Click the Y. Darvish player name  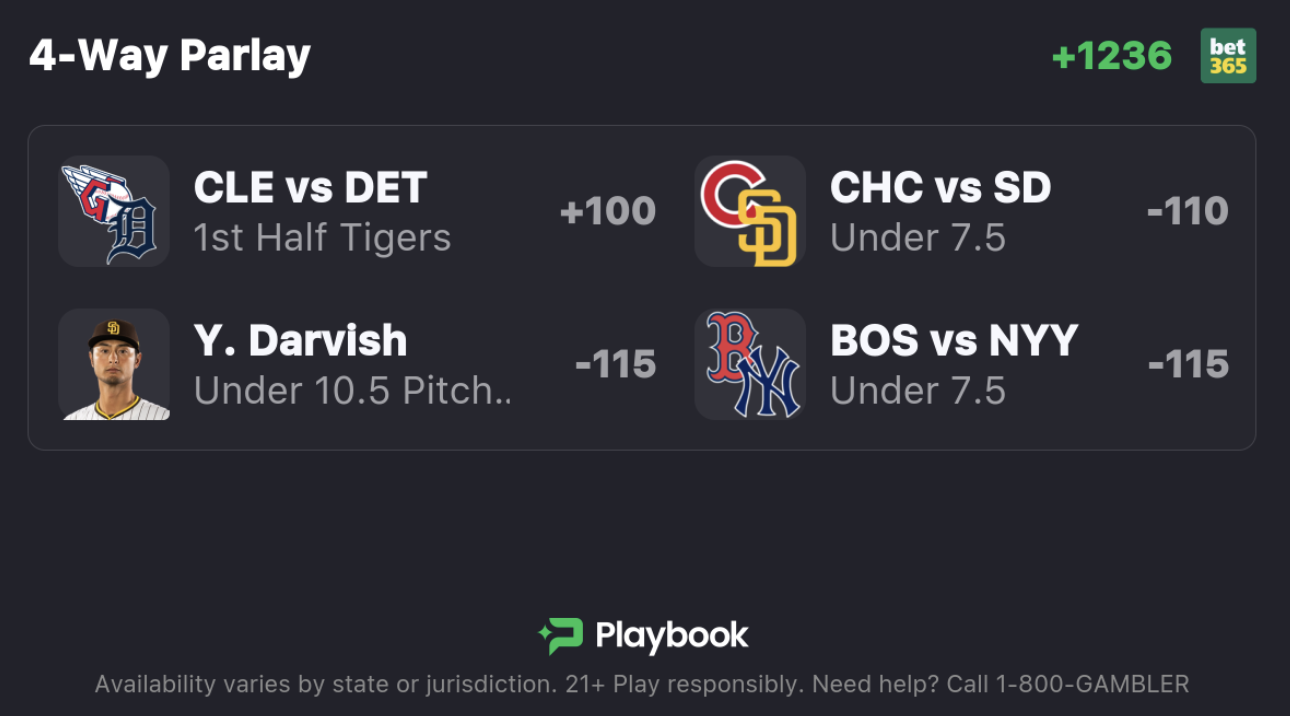coord(300,341)
